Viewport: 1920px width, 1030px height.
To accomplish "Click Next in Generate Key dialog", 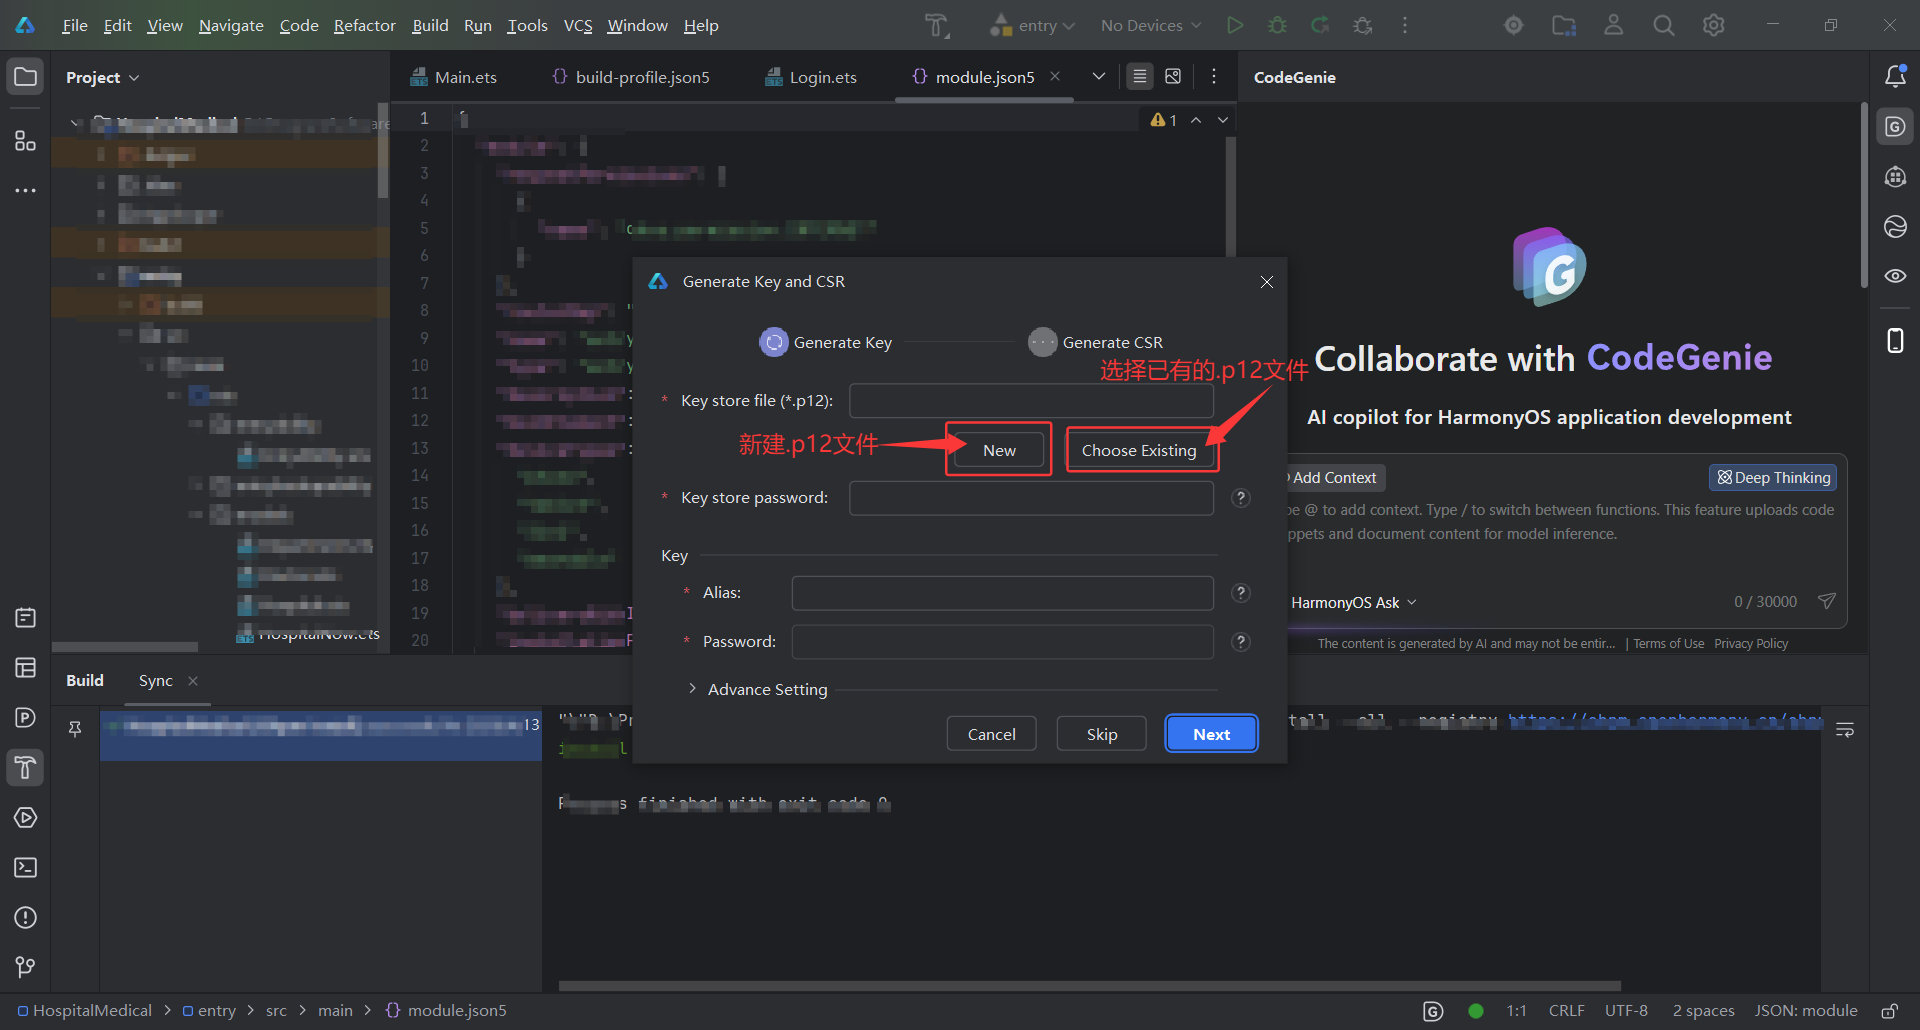I will coord(1211,734).
